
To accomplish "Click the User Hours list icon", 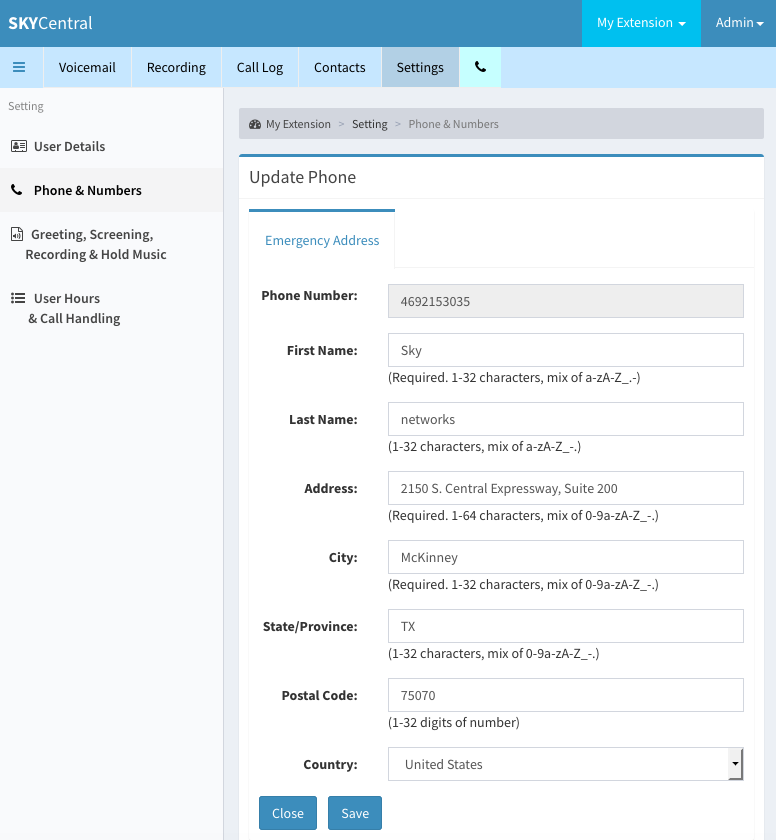I will [18, 298].
